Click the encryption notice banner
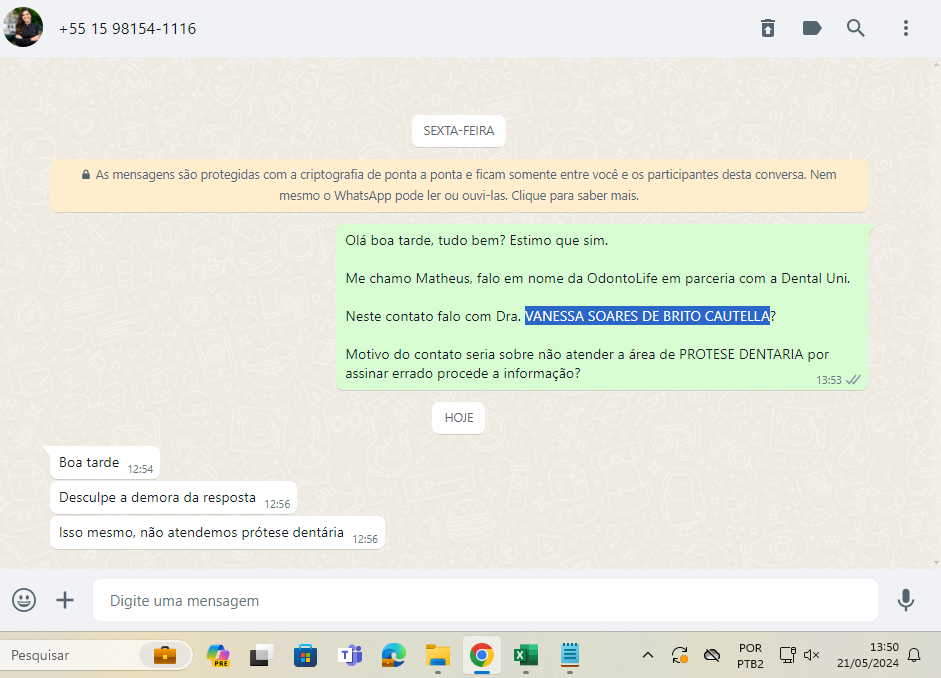 [459, 185]
